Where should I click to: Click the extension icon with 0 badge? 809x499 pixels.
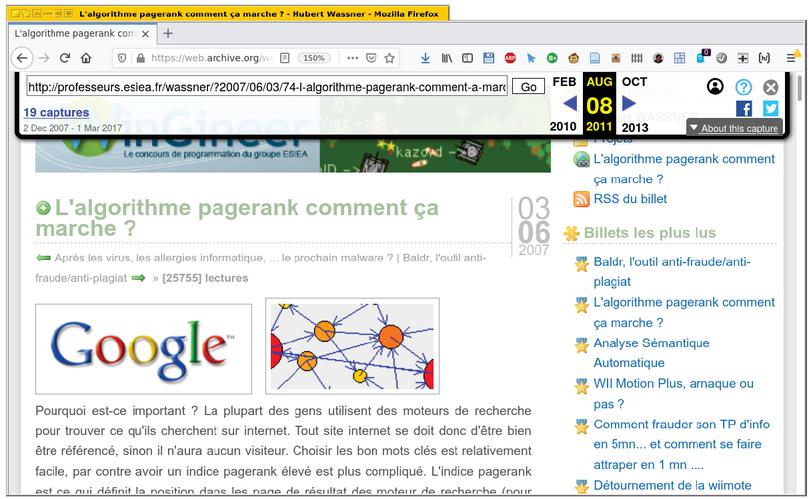702,57
